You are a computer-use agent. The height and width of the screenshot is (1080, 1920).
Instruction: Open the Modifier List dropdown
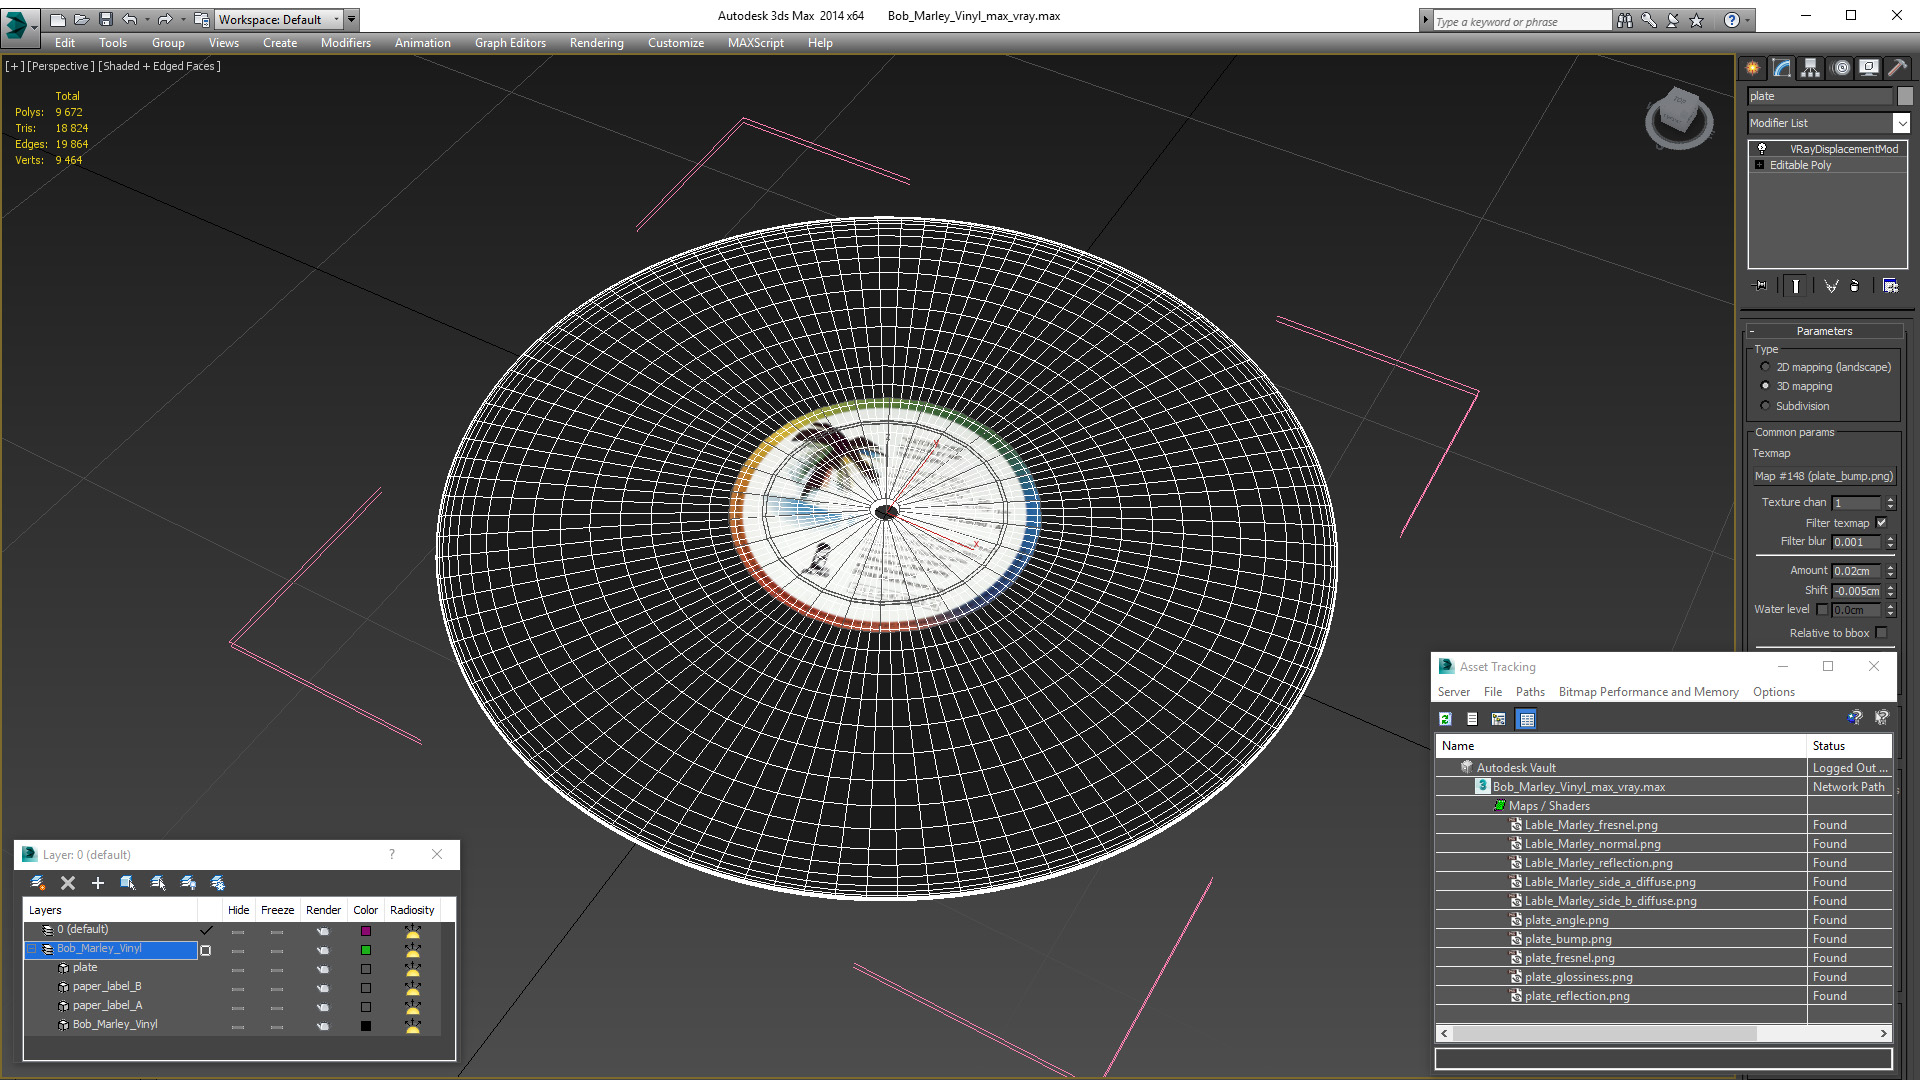1828,123
